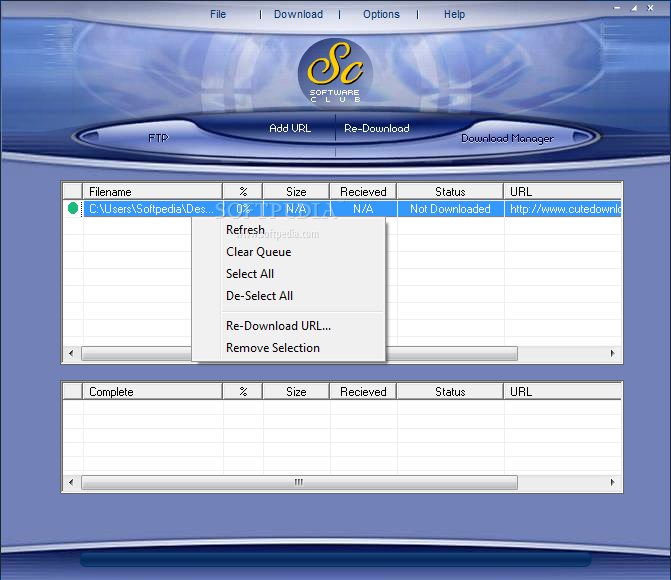Open the File menu

point(218,14)
